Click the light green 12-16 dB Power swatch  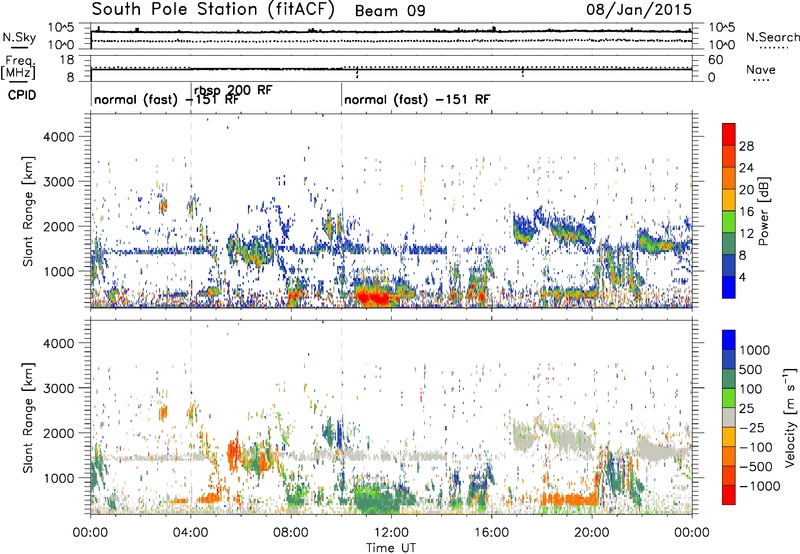point(729,222)
